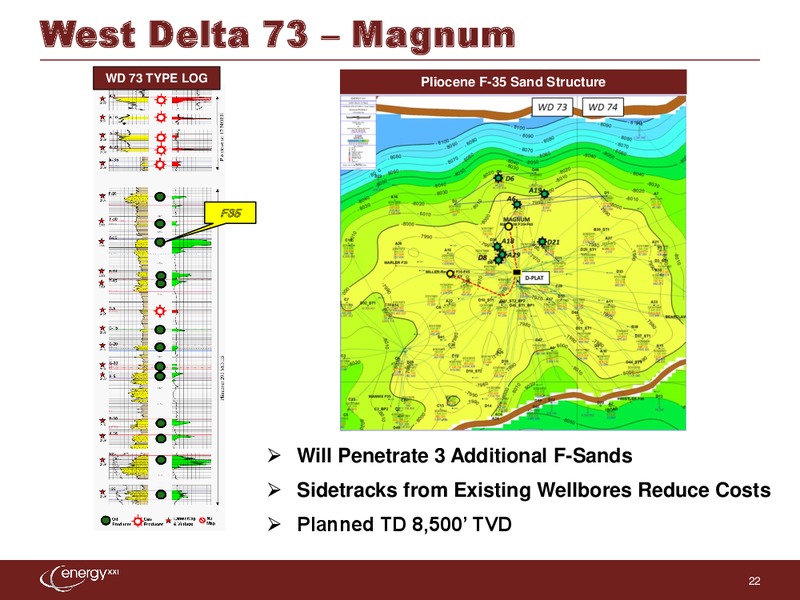
Task: Click the black D-PLAT platform square
Action: click(516, 272)
